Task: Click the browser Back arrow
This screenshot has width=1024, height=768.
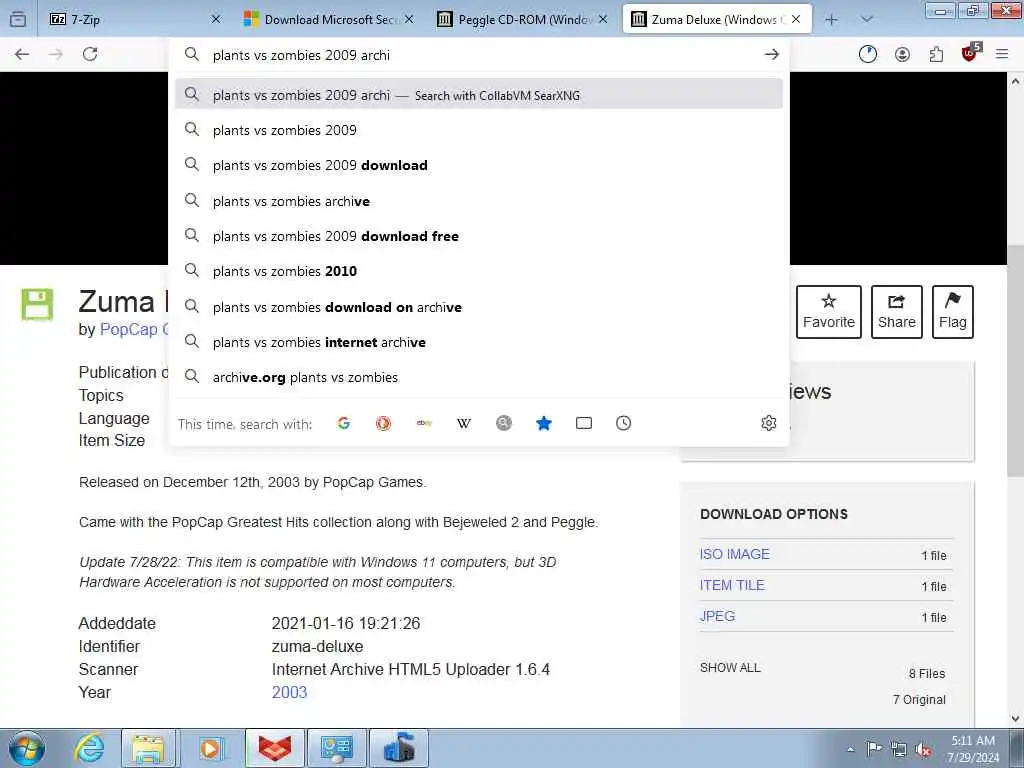Action: pos(22,54)
